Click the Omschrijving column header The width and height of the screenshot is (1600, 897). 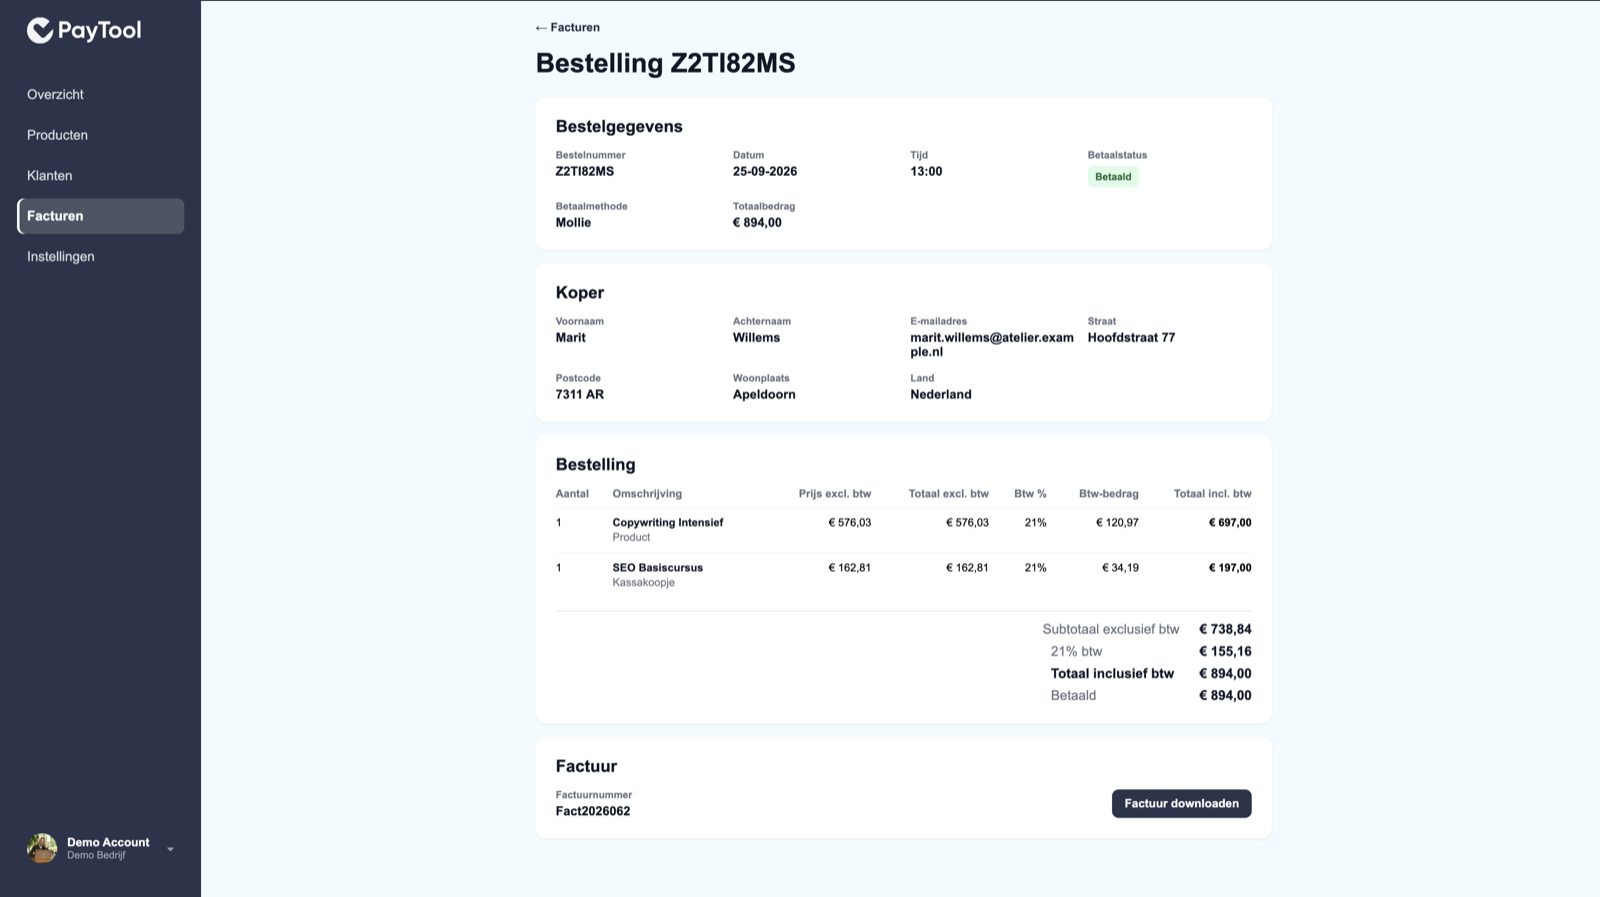pos(647,494)
